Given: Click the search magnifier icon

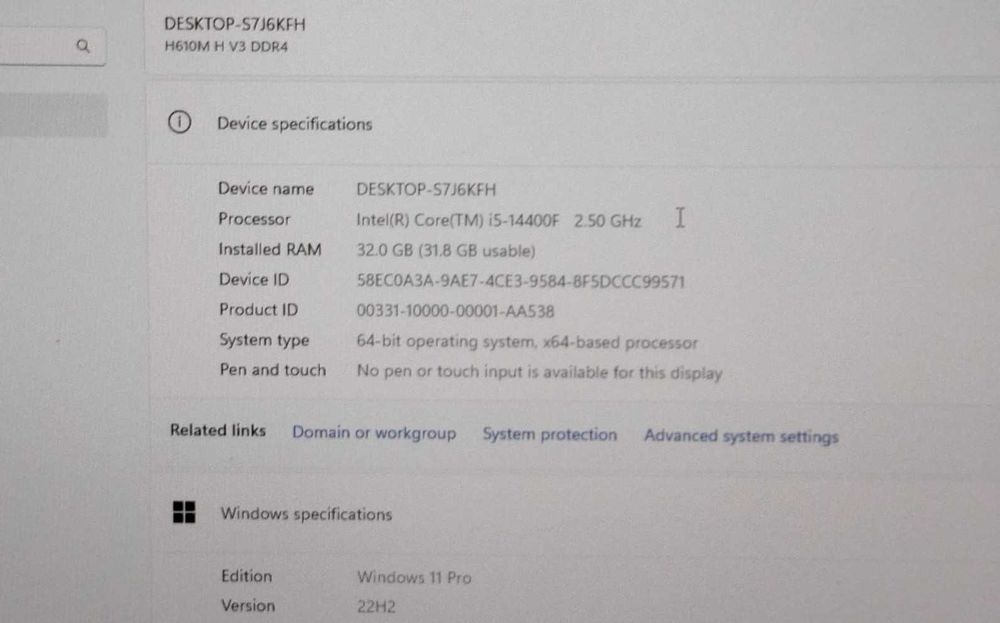Looking at the screenshot, I should [83, 46].
